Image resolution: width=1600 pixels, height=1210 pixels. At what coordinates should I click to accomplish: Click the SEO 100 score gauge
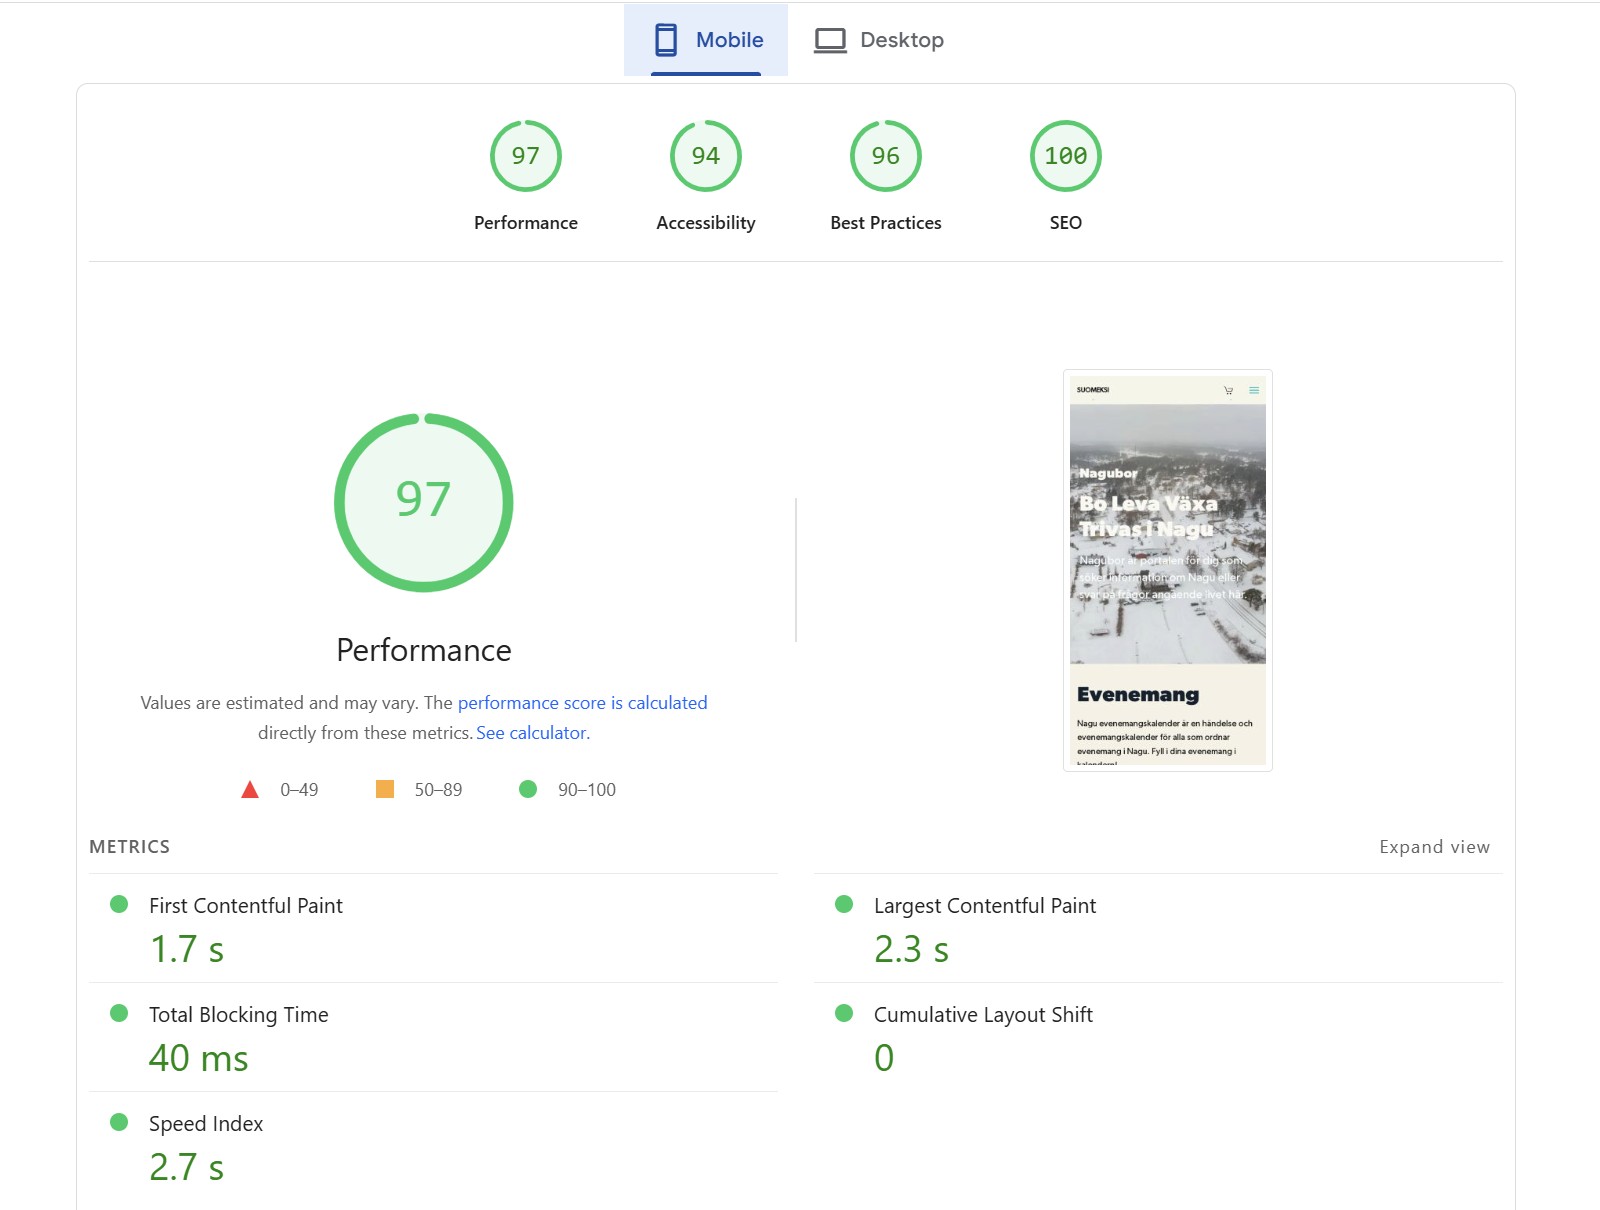coord(1065,156)
